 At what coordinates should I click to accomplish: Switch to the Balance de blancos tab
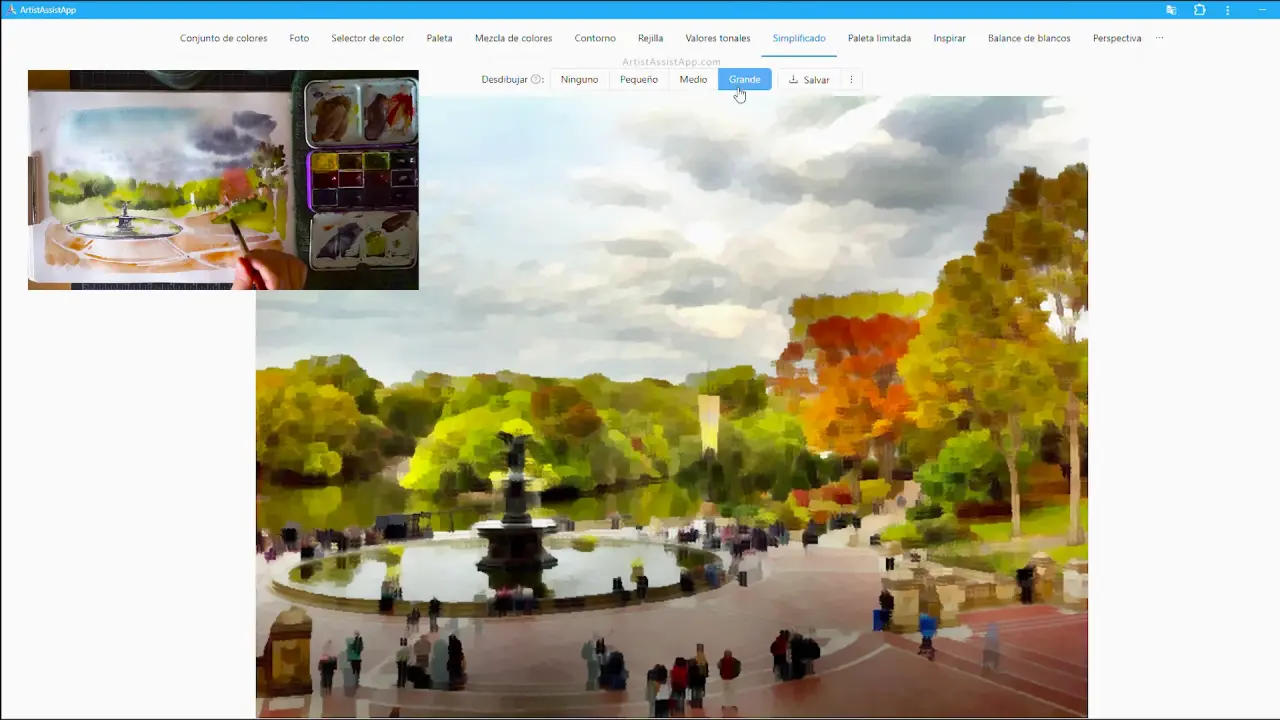1028,38
